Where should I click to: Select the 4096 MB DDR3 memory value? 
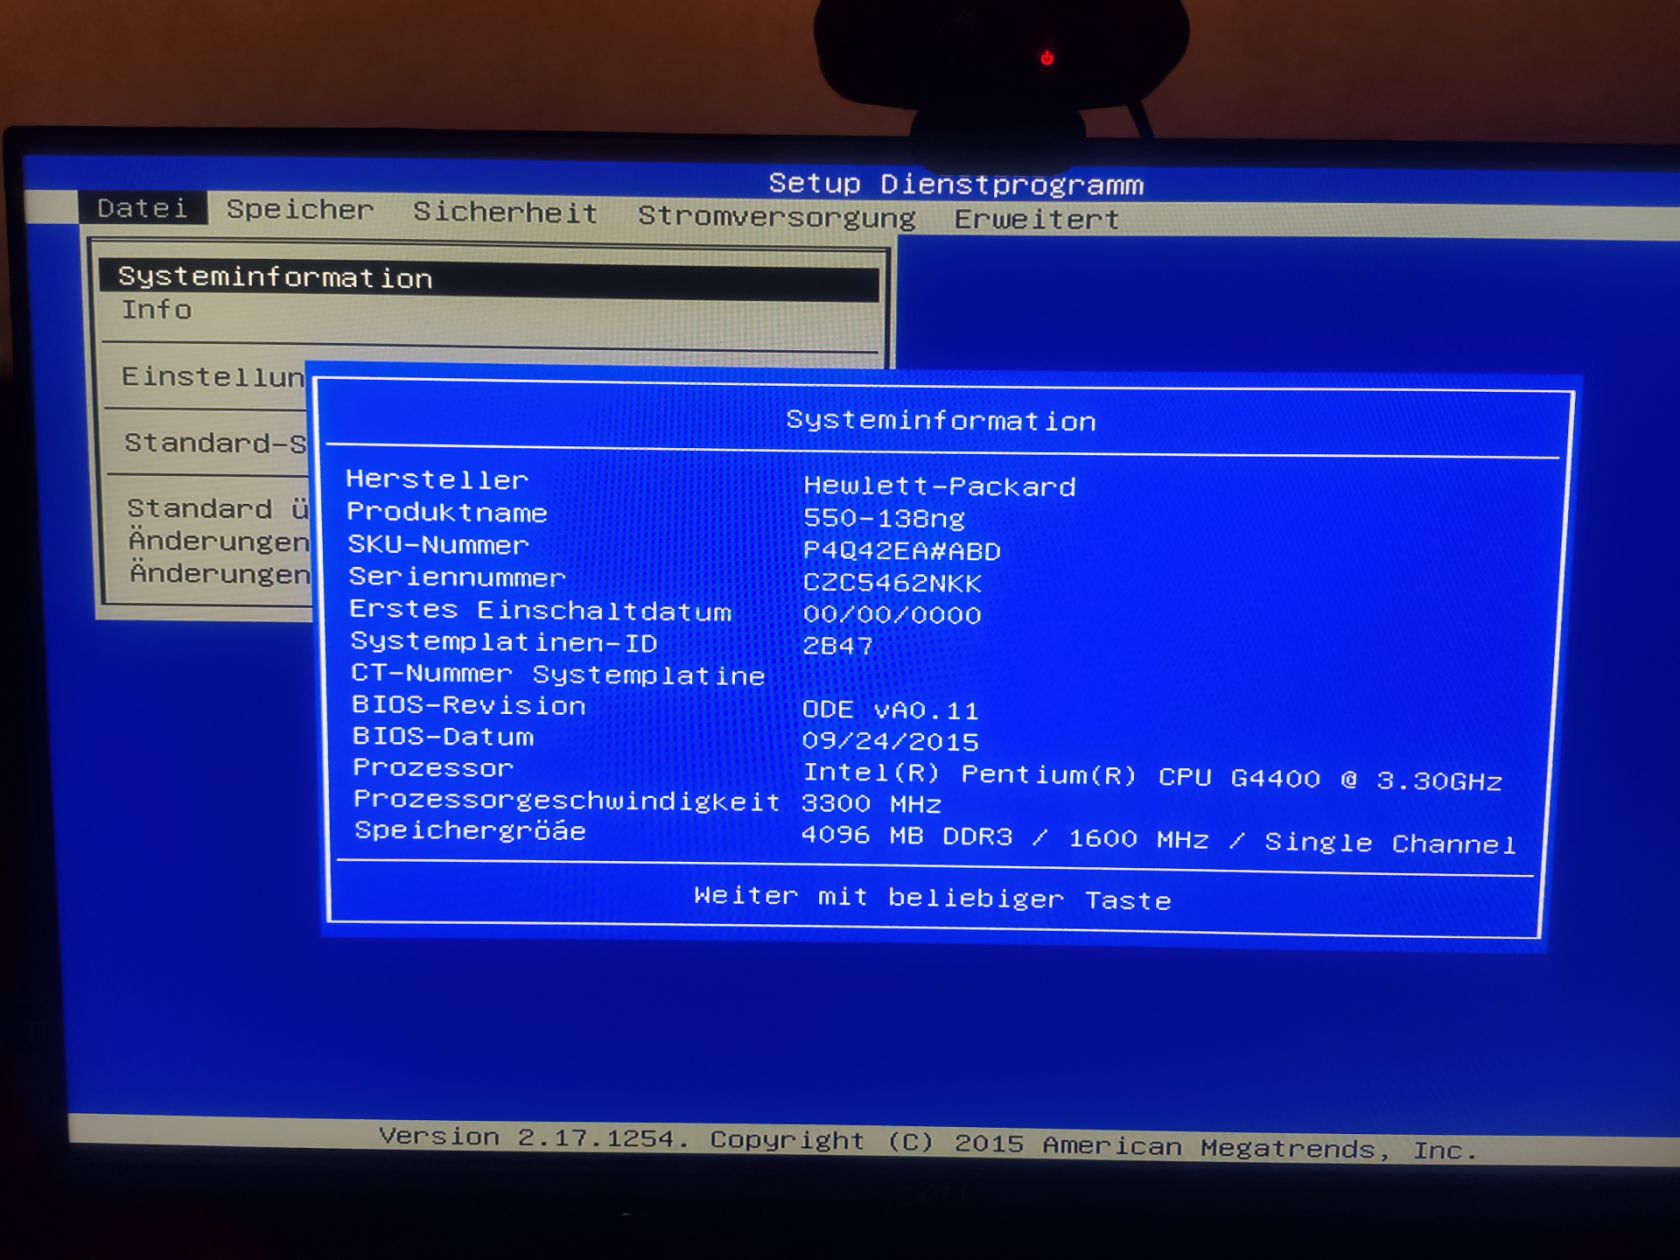tap(1158, 839)
